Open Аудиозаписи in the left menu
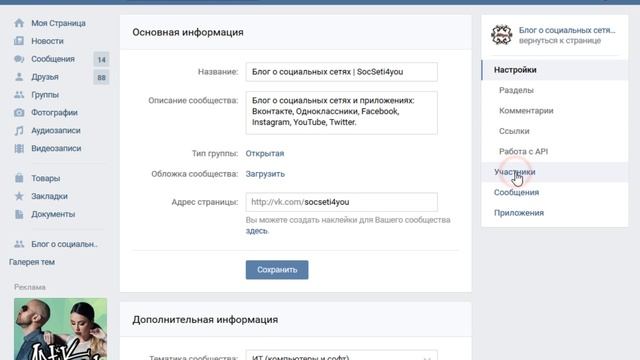The height and width of the screenshot is (360, 640). pyautogui.click(x=56, y=131)
